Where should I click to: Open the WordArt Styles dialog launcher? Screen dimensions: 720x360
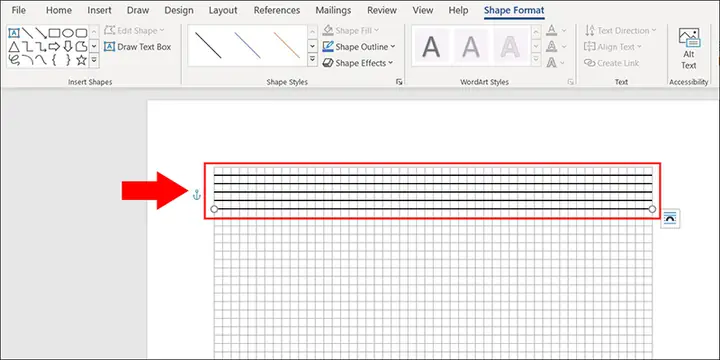570,82
